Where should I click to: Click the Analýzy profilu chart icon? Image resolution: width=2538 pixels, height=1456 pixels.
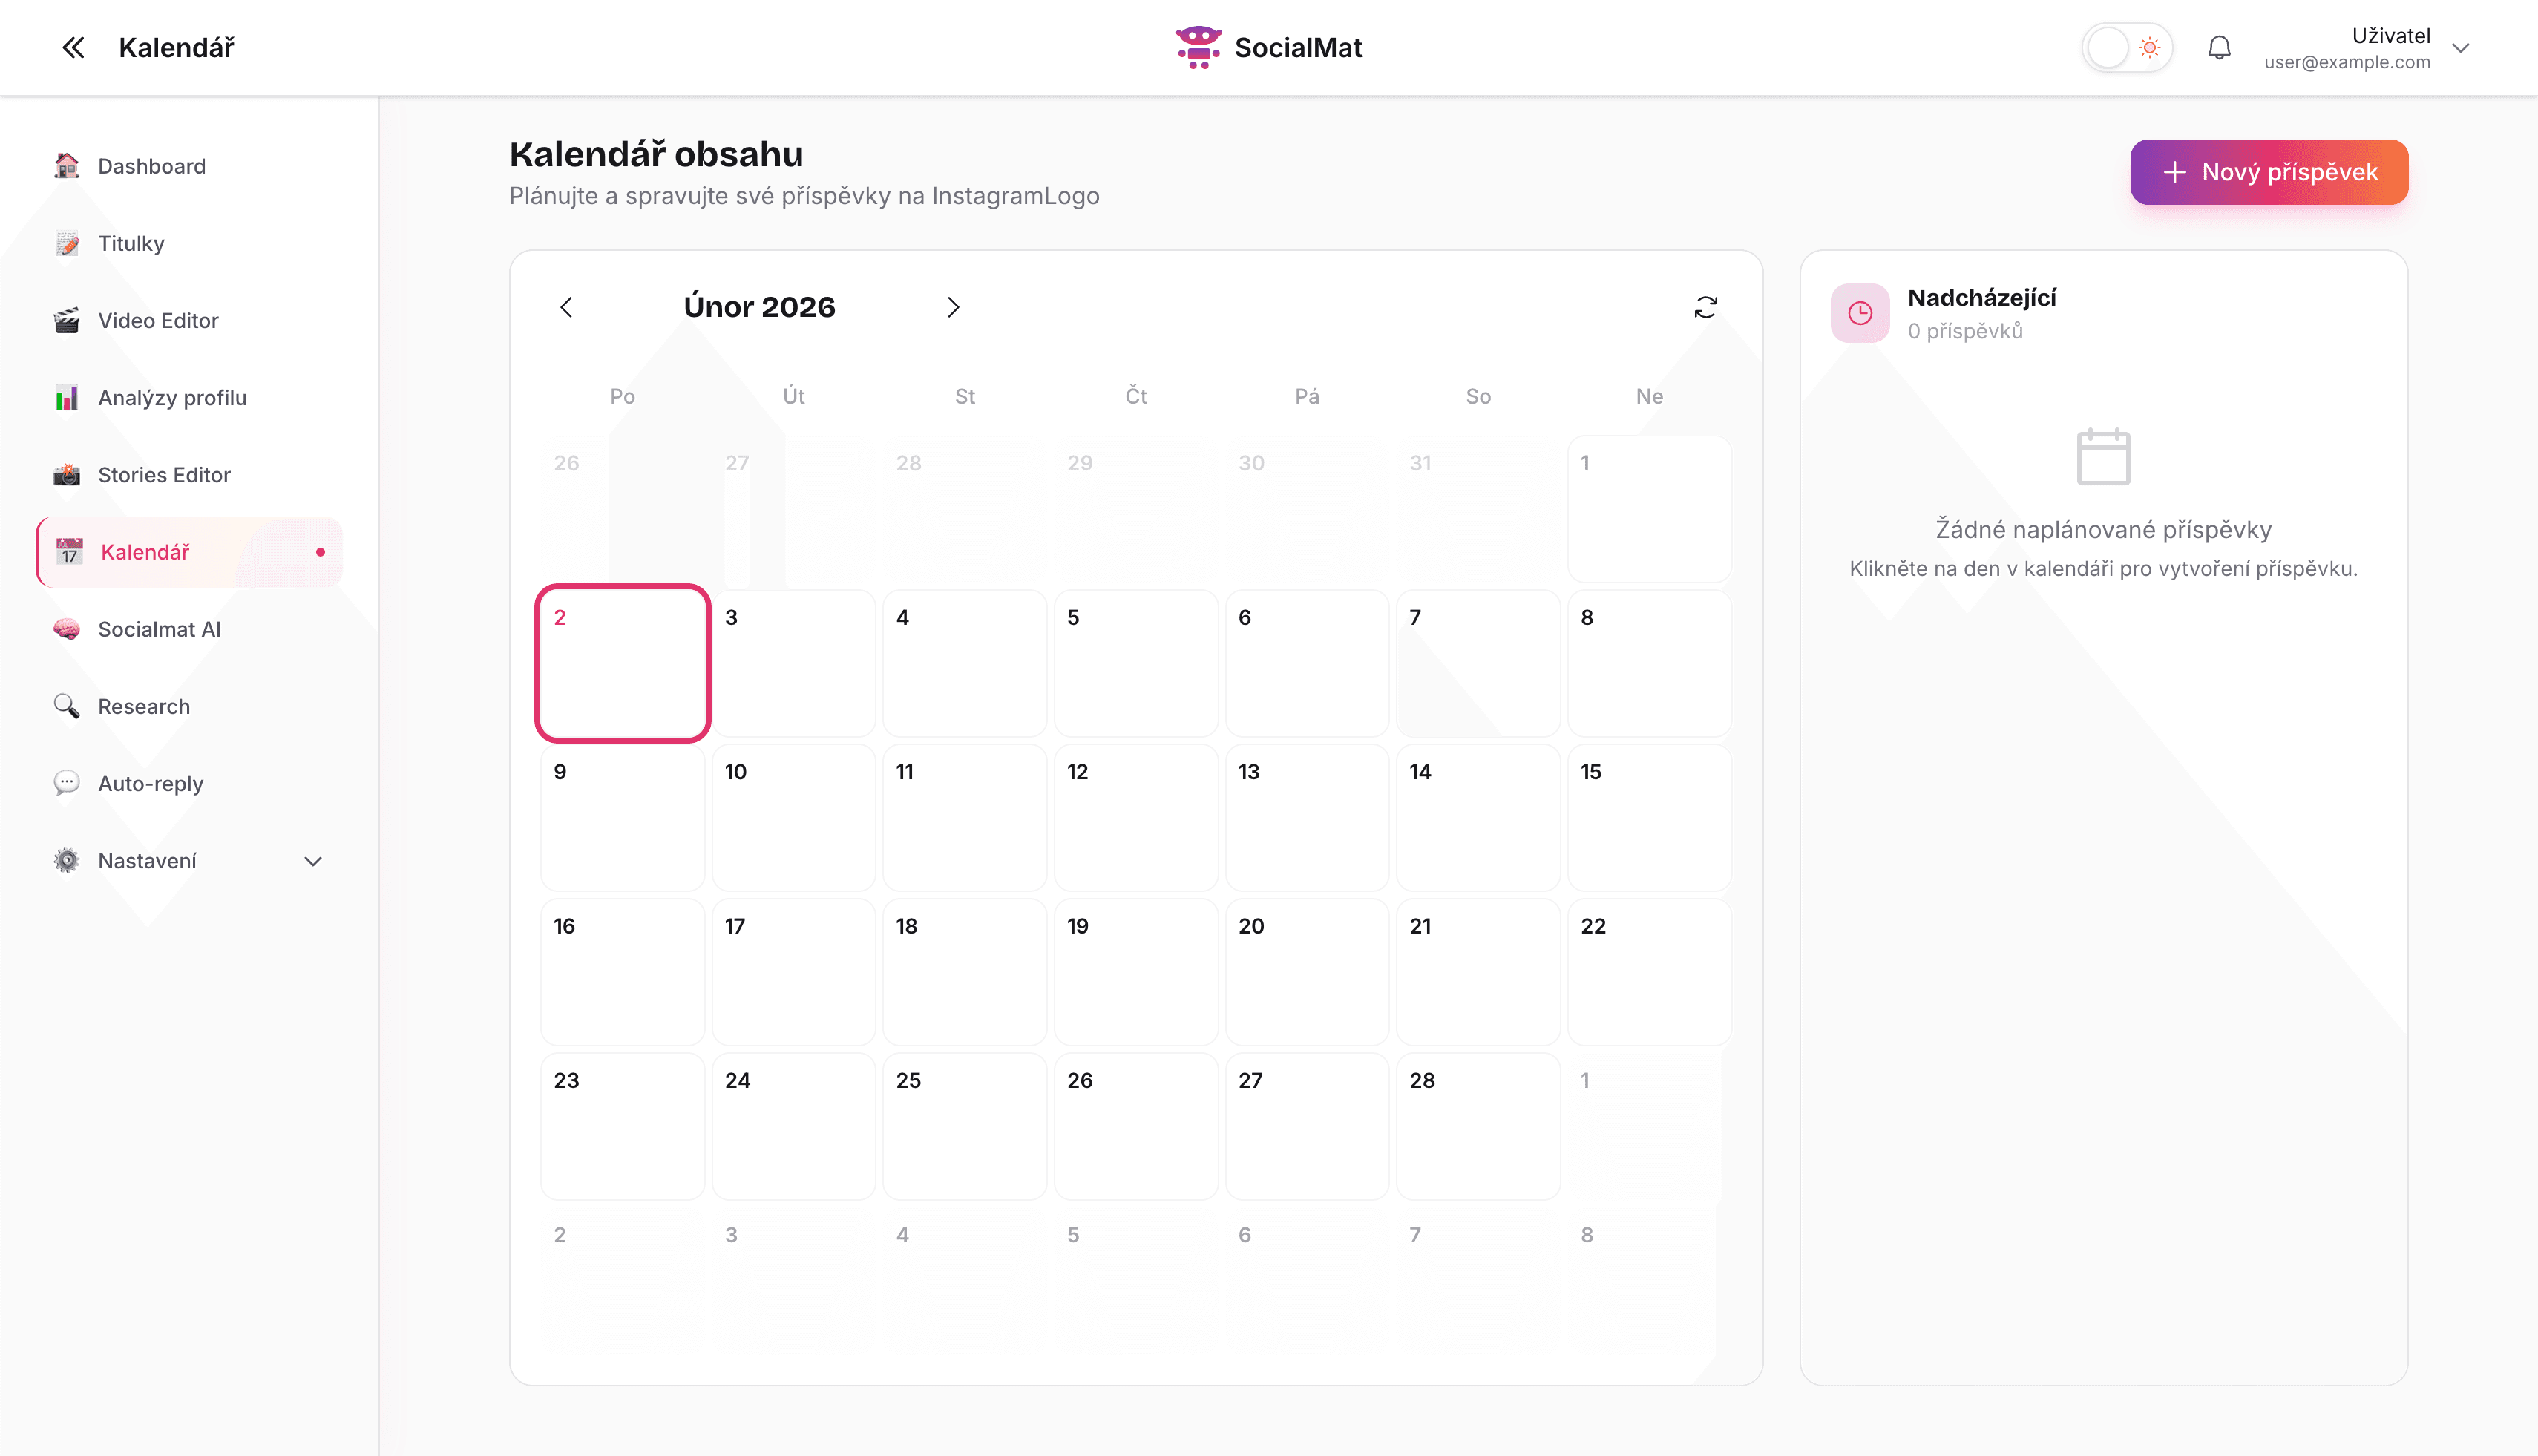click(67, 398)
